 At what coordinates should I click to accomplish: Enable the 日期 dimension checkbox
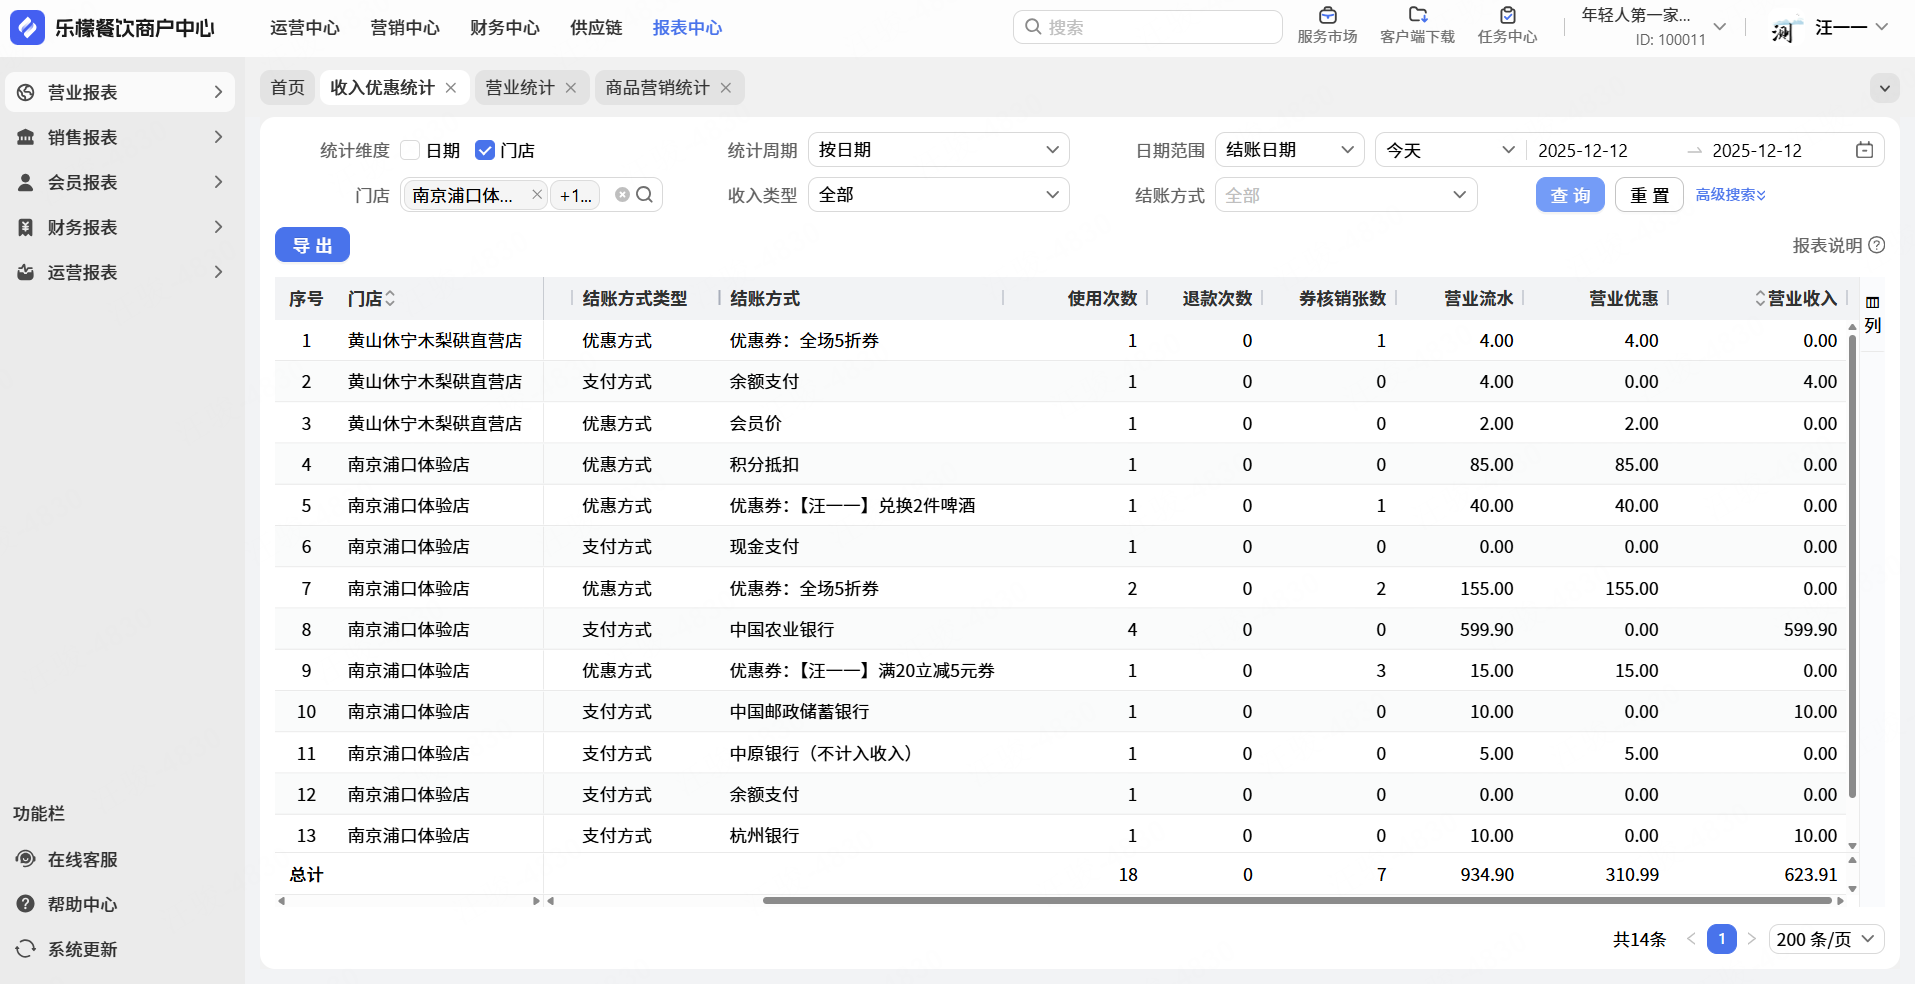pyautogui.click(x=410, y=150)
